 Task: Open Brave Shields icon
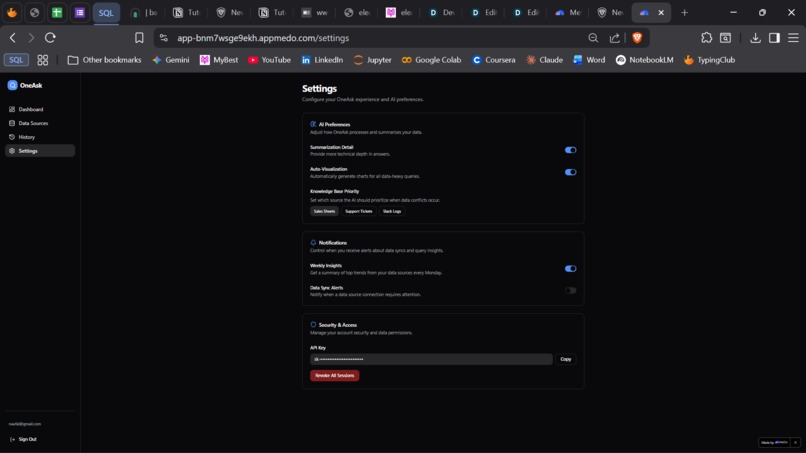click(637, 38)
